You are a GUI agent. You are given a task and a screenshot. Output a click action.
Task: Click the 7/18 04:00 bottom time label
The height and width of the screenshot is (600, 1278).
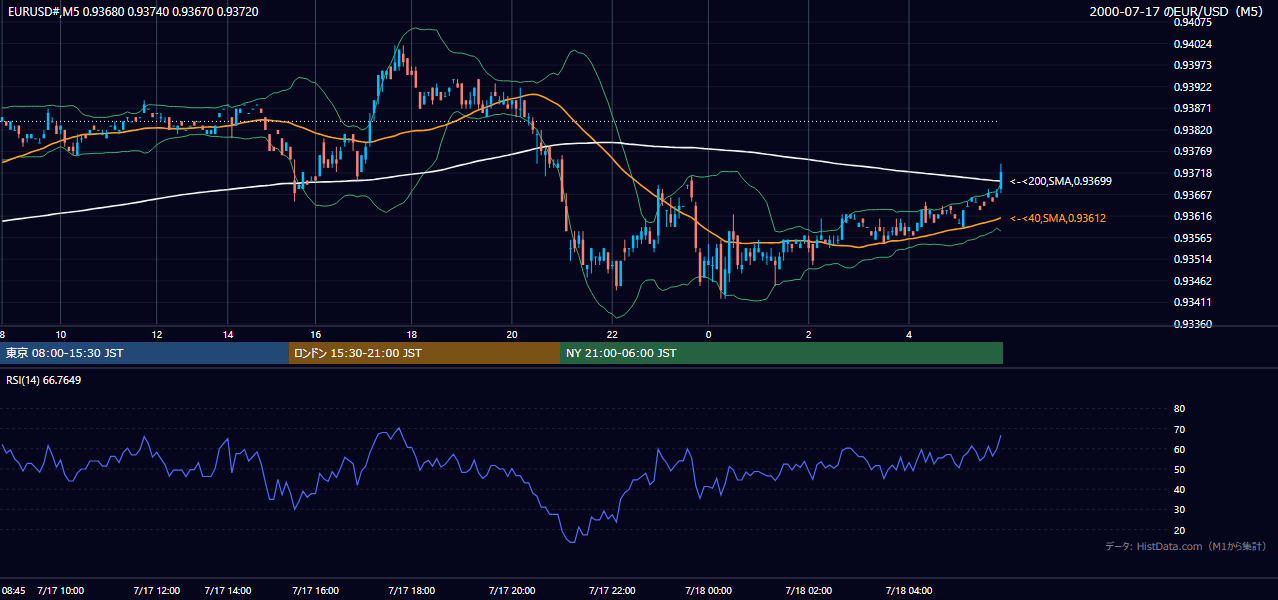(x=909, y=591)
